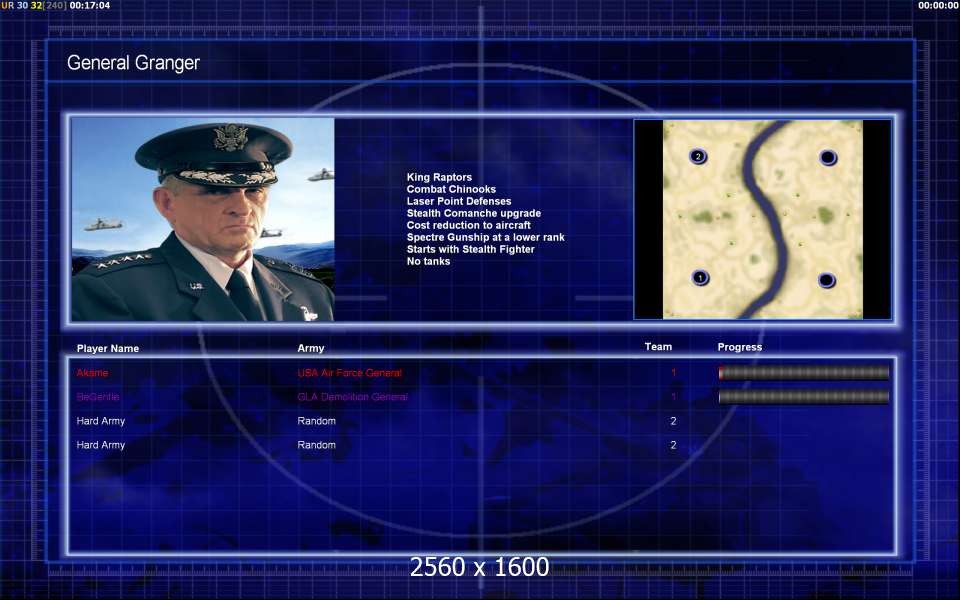The height and width of the screenshot is (600, 960).
Task: Click the 'No tanks' feature line
Action: coord(428,261)
